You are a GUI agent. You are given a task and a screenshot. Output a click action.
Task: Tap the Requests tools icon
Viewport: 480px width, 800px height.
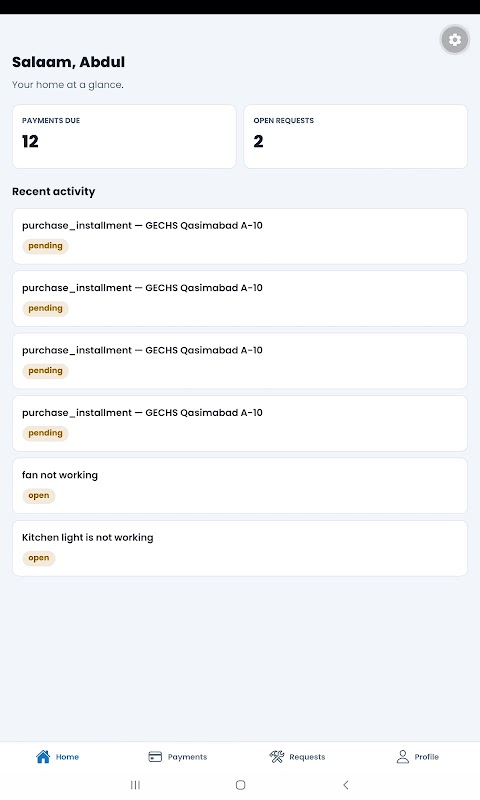(276, 757)
